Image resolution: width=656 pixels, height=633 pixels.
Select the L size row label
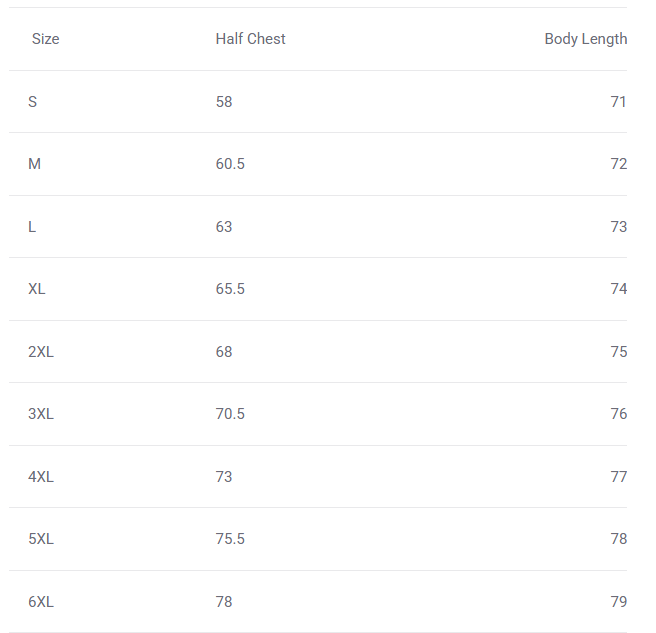(32, 227)
